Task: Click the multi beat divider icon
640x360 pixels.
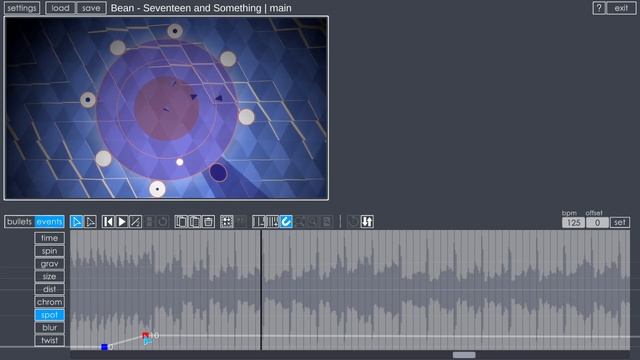Action: coord(272,222)
